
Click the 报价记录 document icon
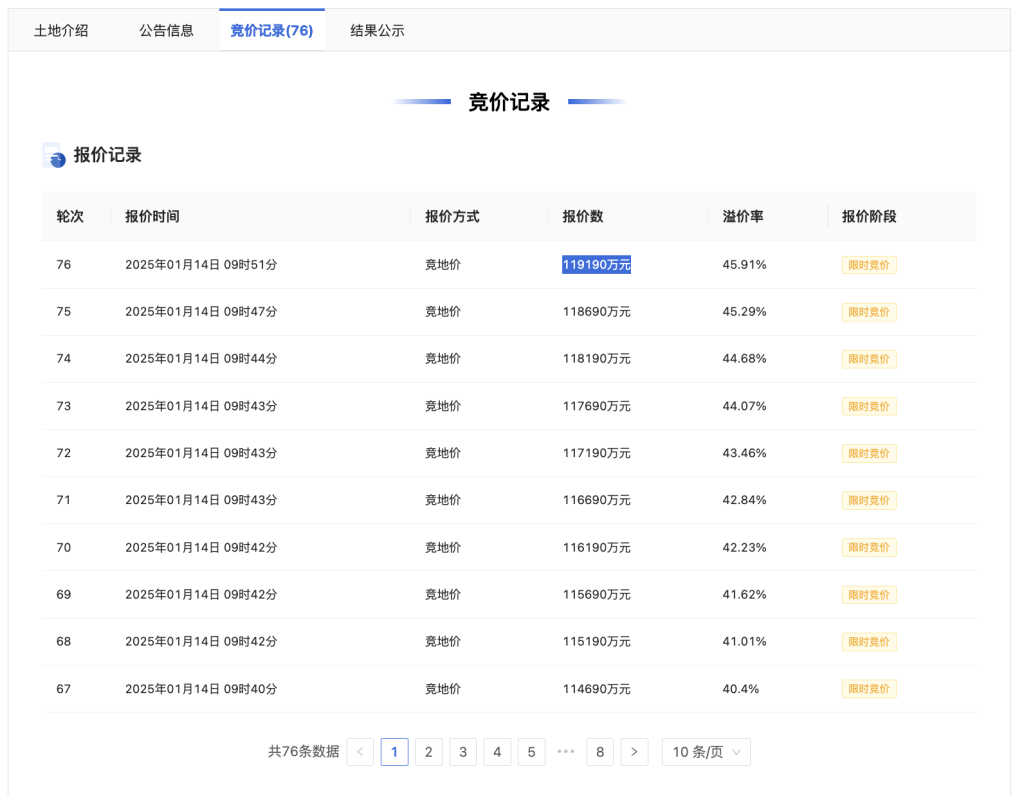click(54, 155)
